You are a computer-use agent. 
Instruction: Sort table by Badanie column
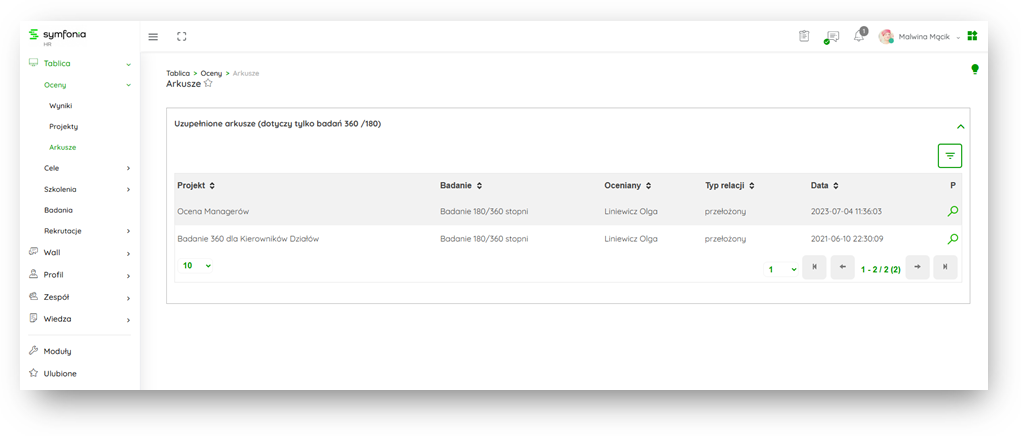tap(461, 185)
